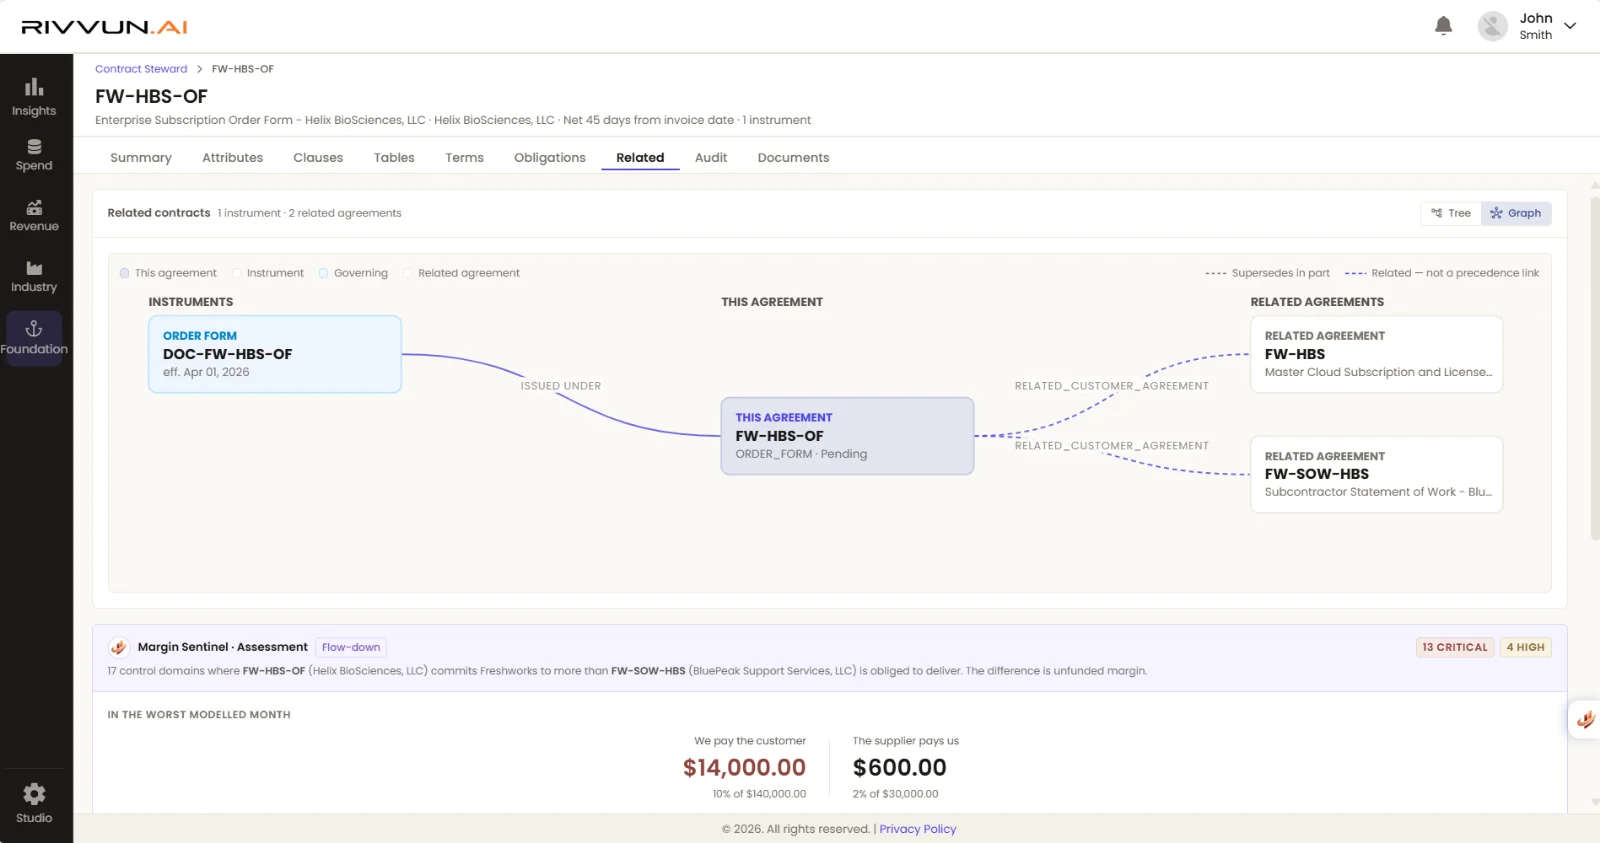Click the Instrument legend swatch
This screenshot has height=843, width=1600.
237,273
